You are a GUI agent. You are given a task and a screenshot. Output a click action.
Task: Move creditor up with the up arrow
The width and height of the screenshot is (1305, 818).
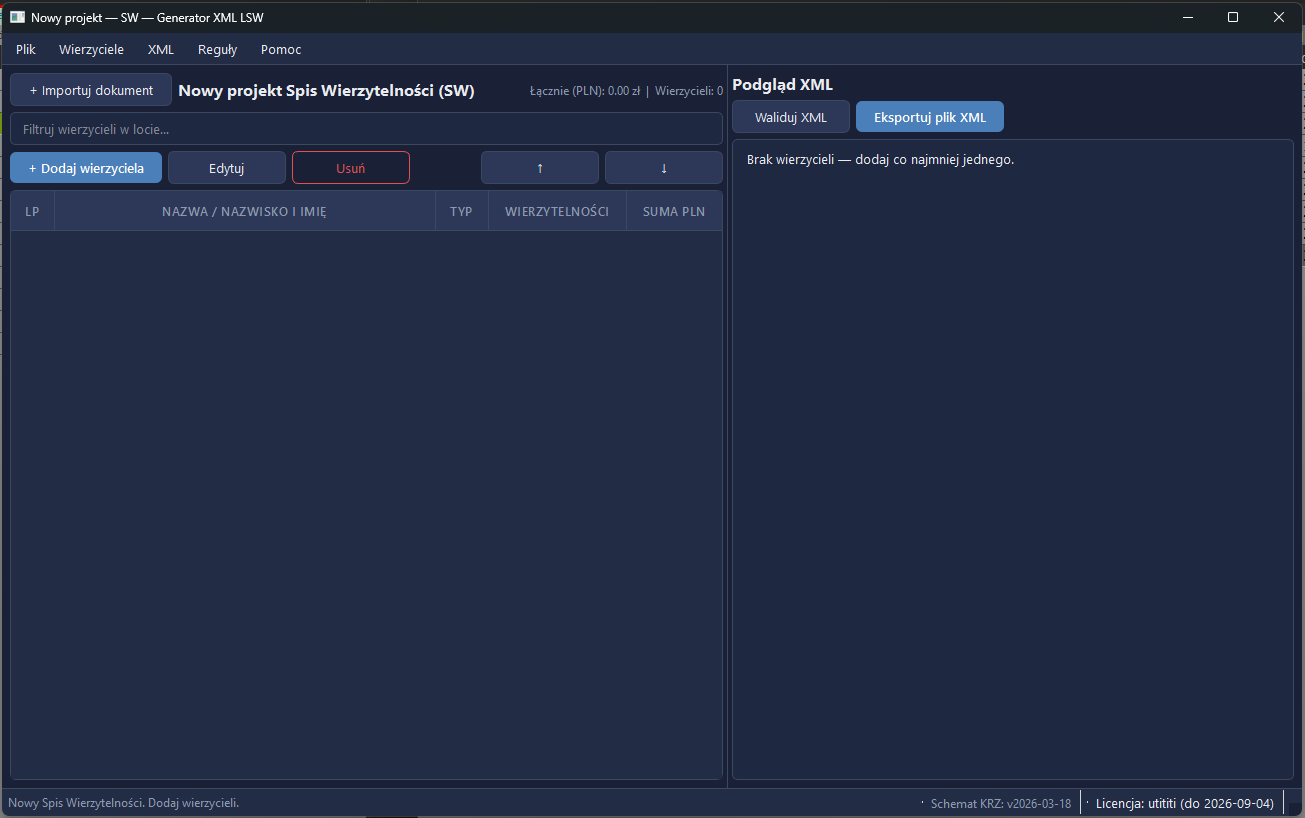click(x=540, y=168)
